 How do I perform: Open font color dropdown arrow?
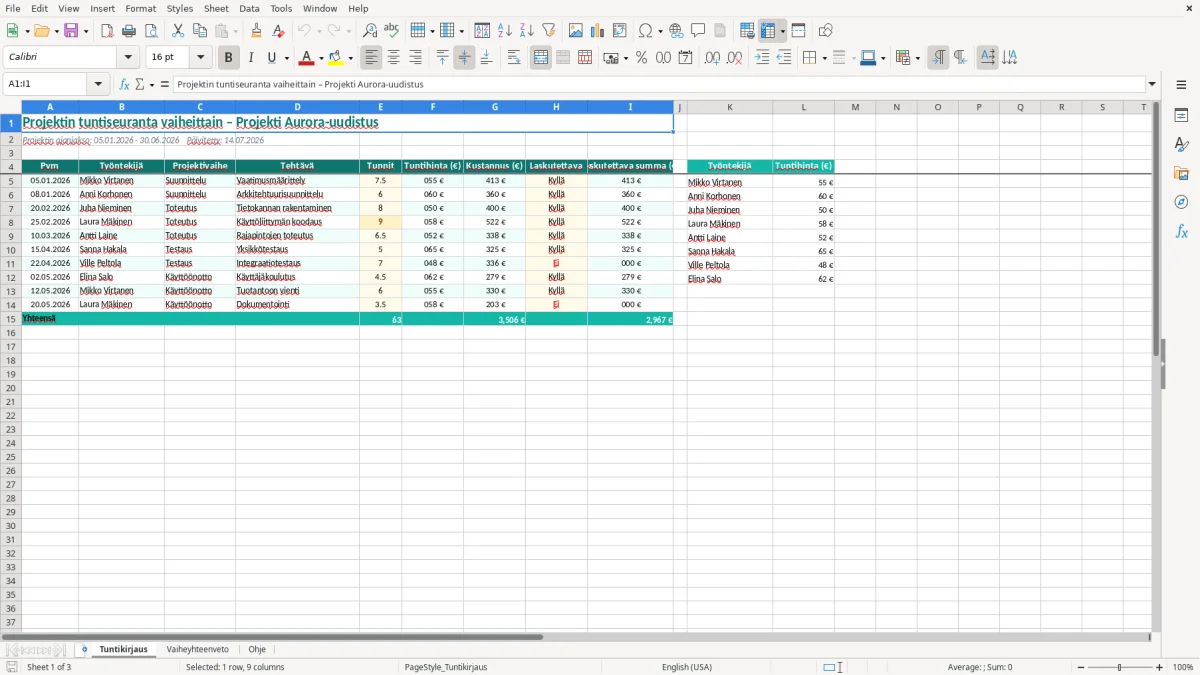(x=321, y=58)
